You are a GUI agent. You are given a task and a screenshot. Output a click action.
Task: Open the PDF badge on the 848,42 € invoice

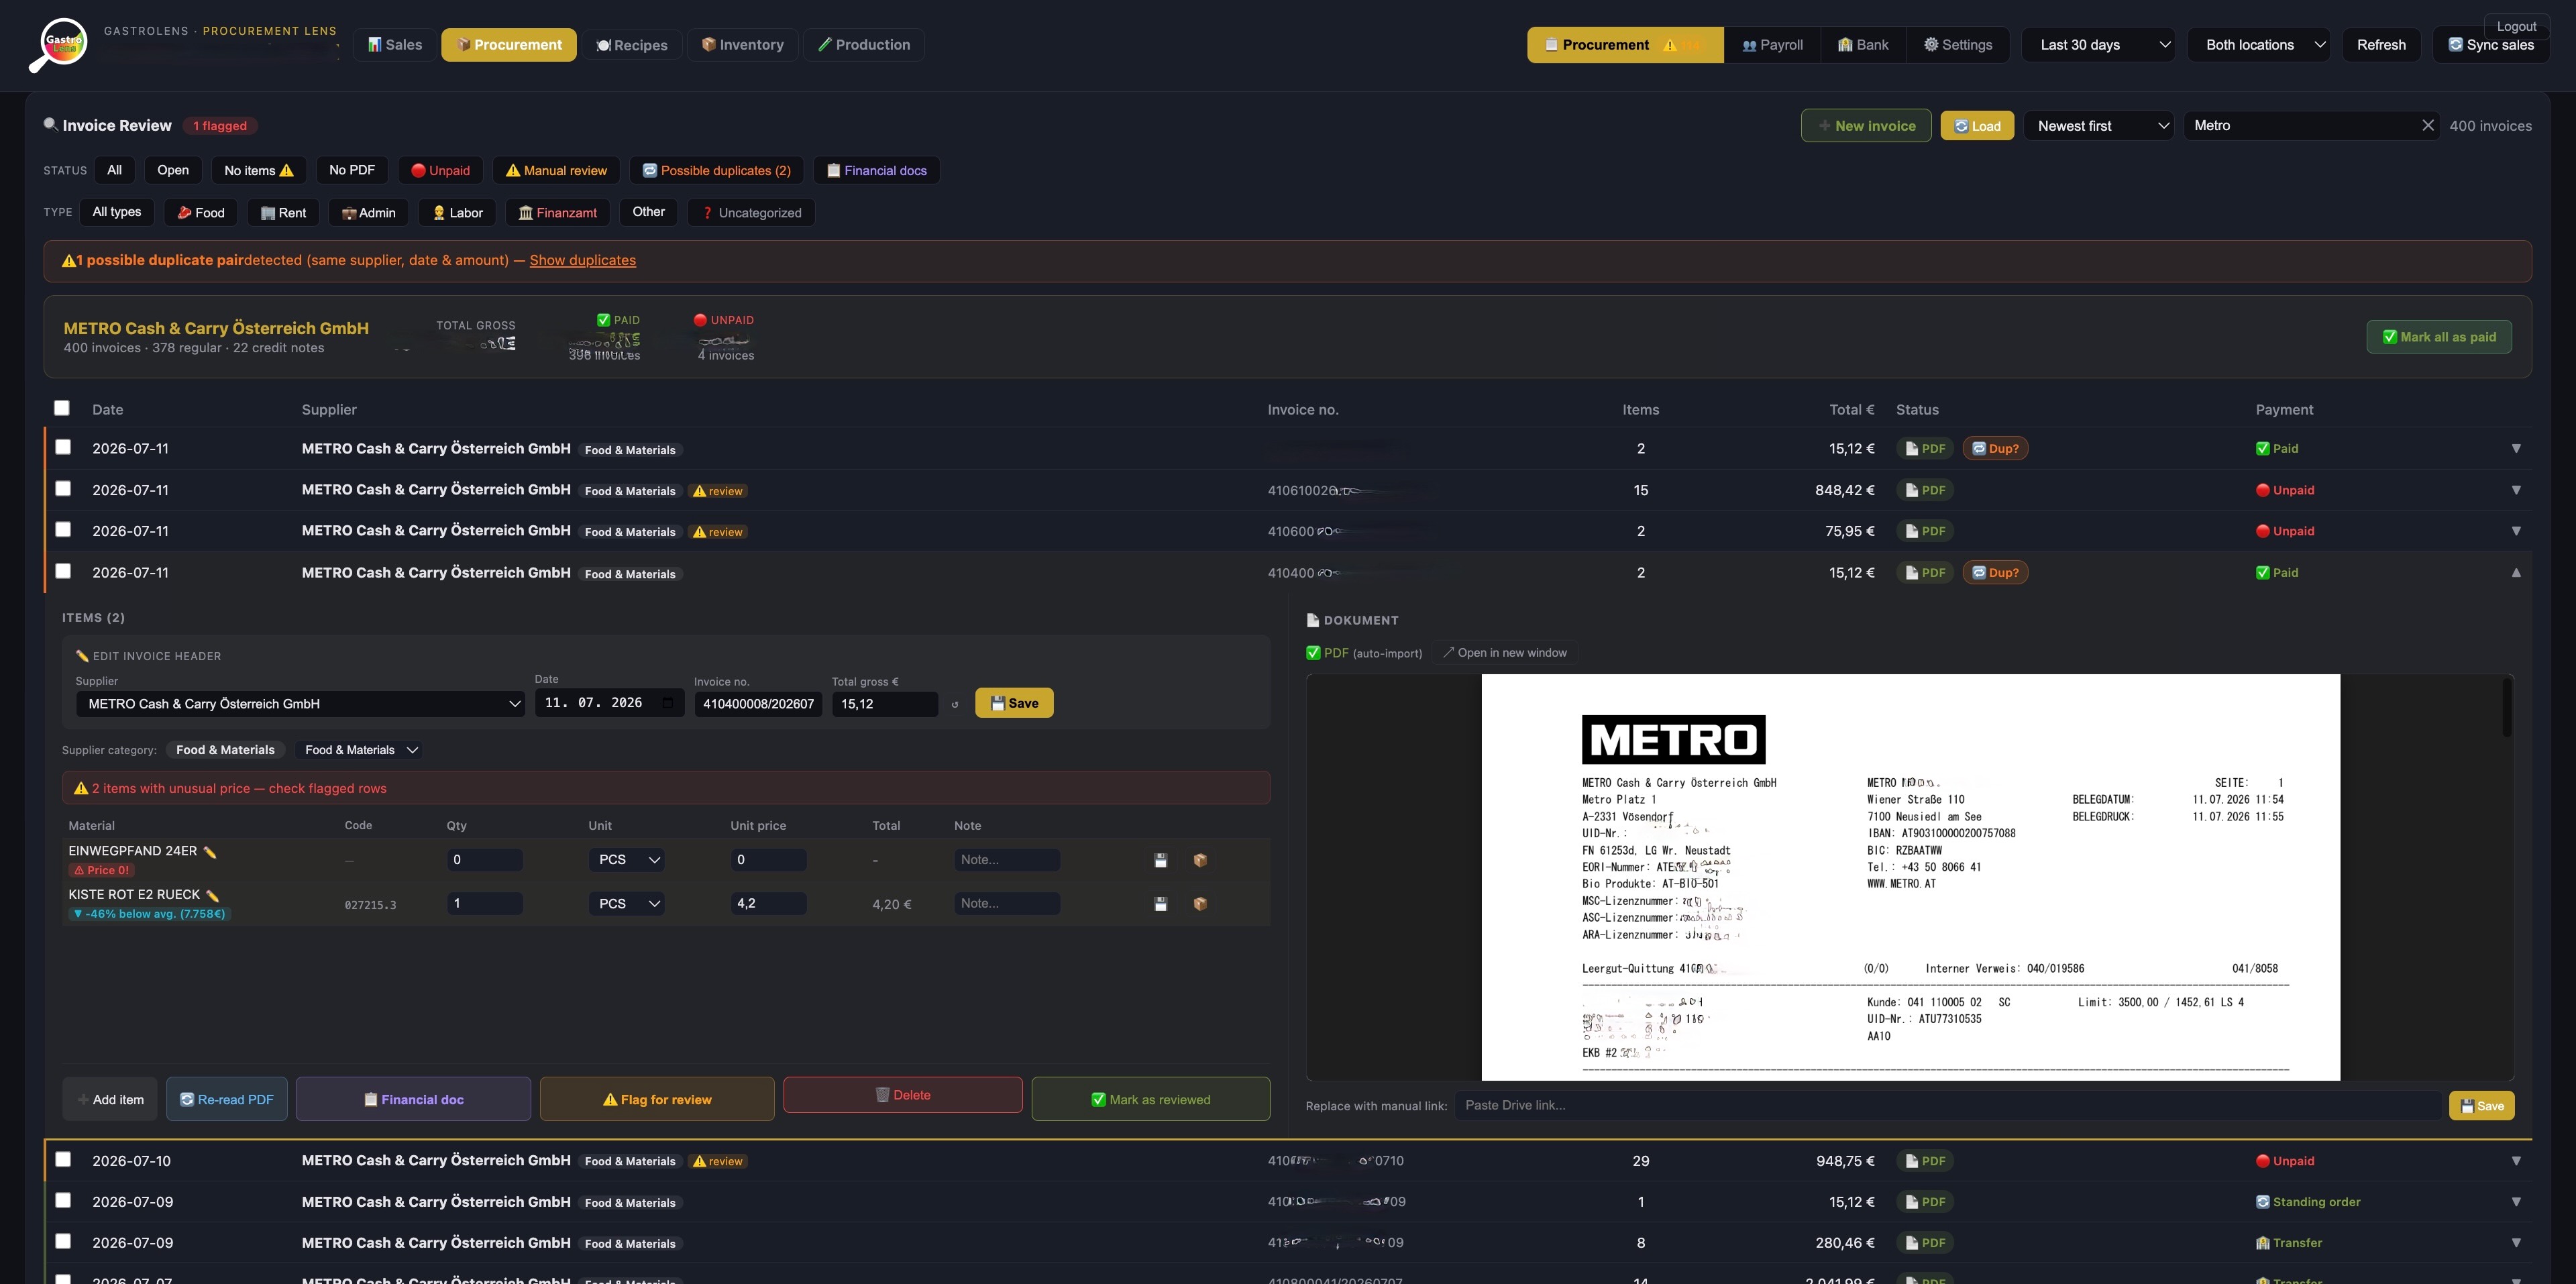tap(1925, 490)
